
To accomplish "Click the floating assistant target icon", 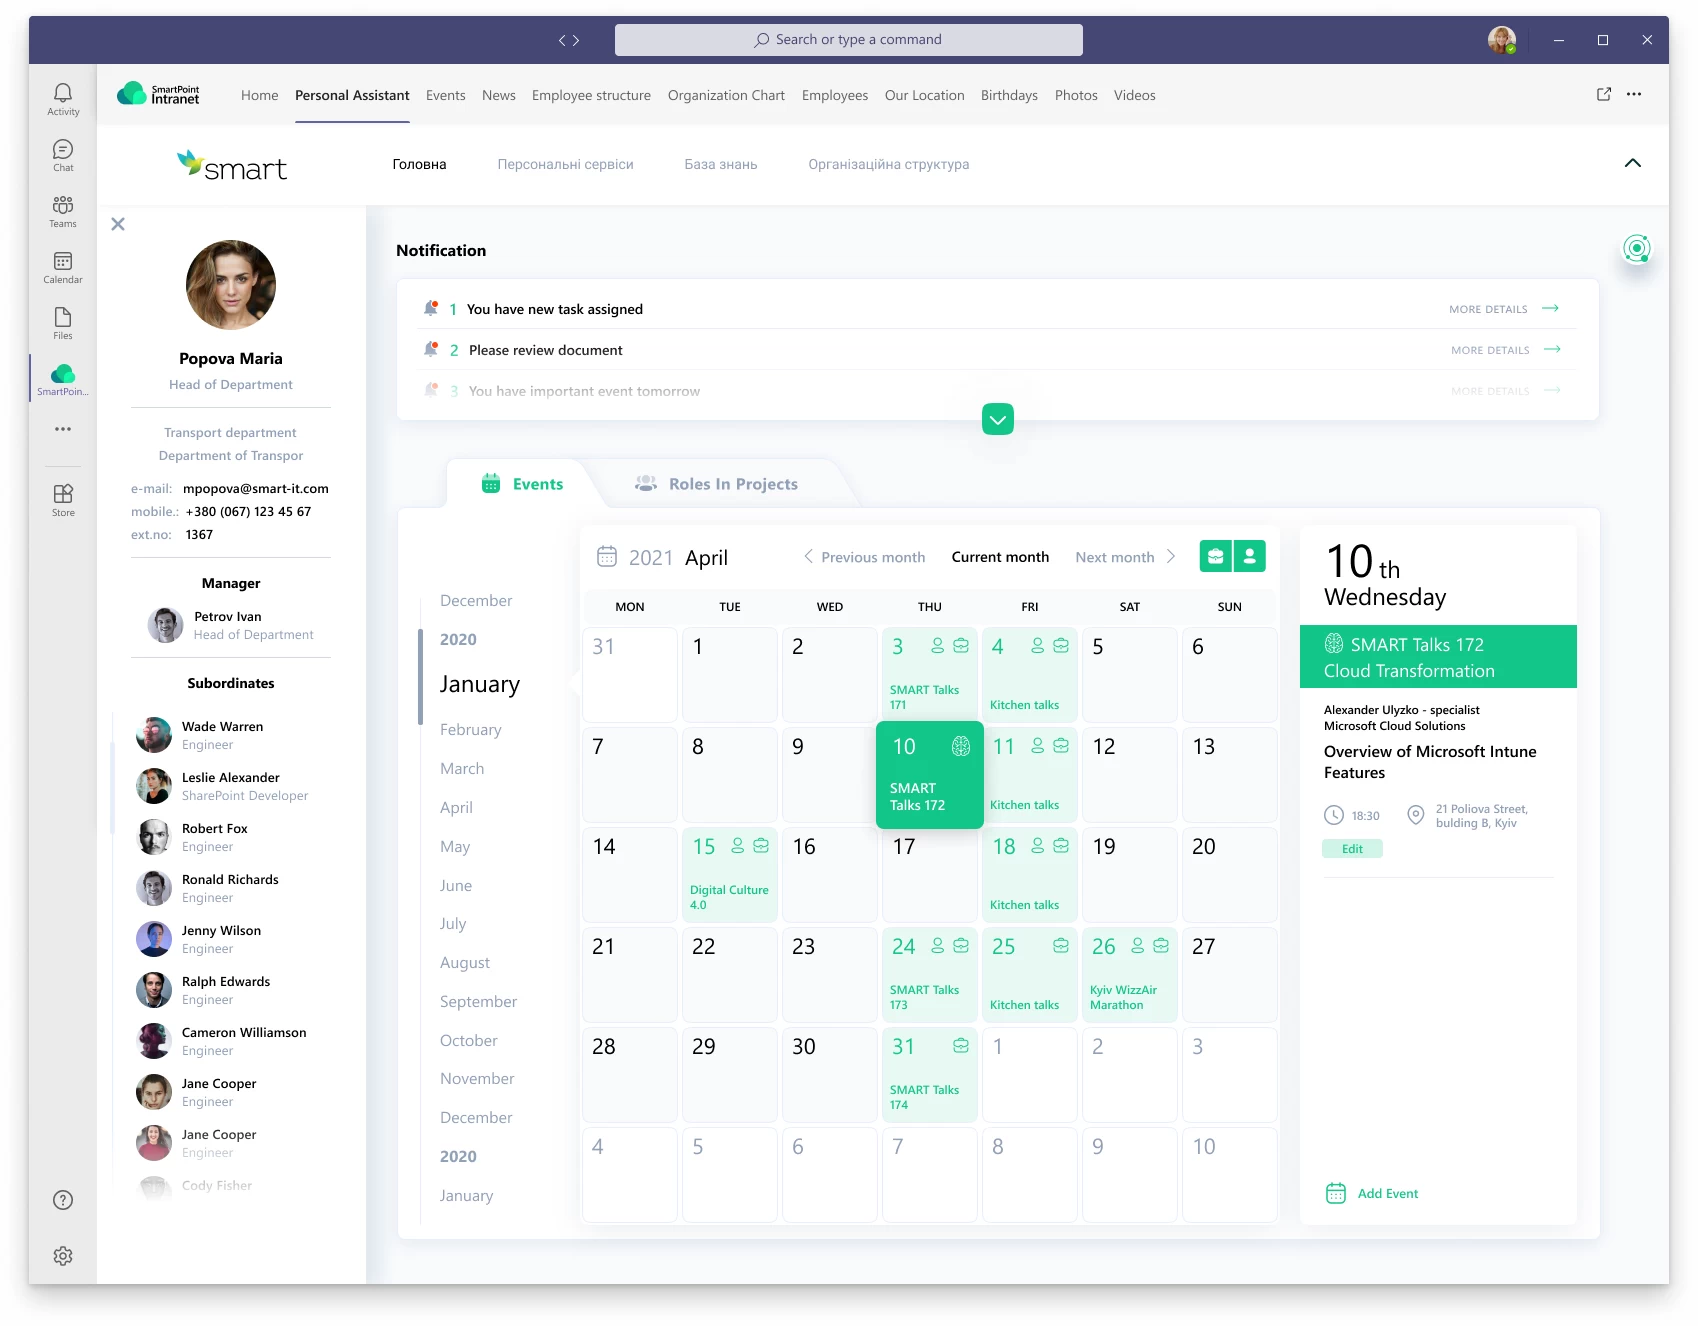I will tap(1636, 248).
